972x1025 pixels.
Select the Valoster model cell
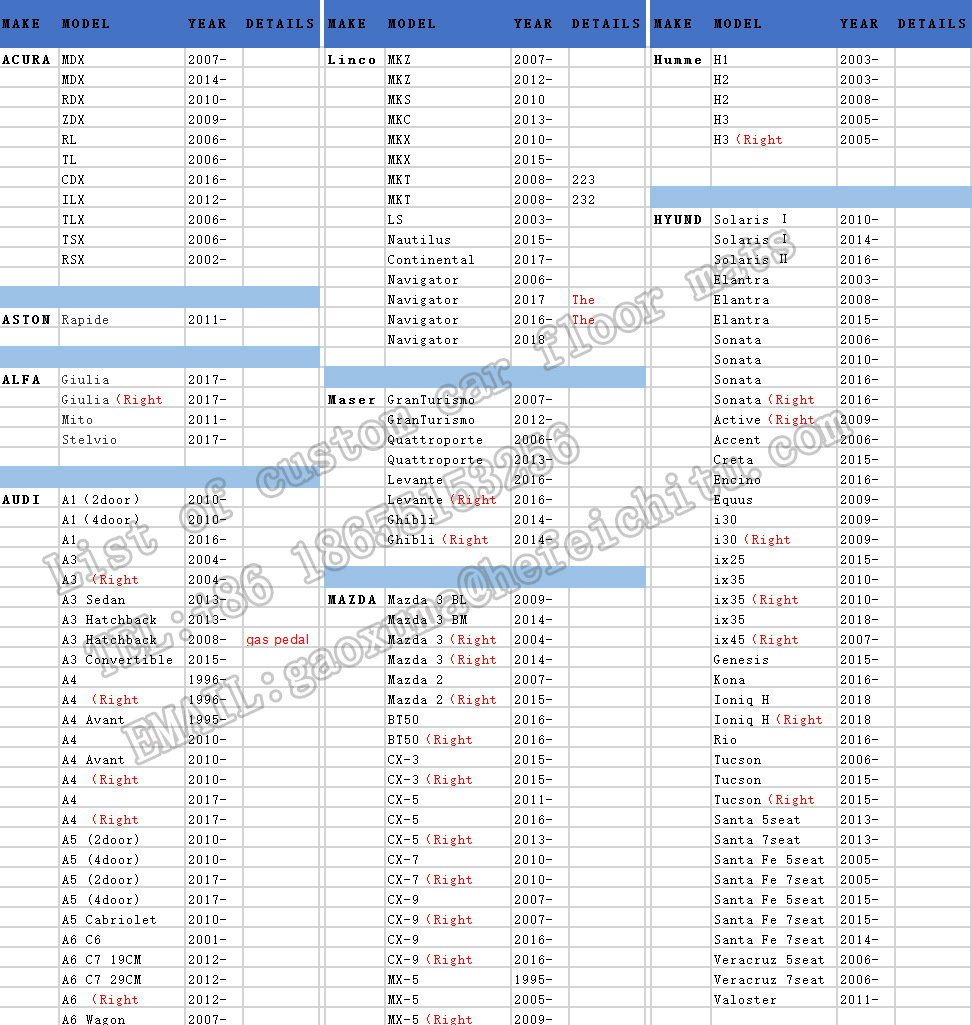[x=774, y=1000]
